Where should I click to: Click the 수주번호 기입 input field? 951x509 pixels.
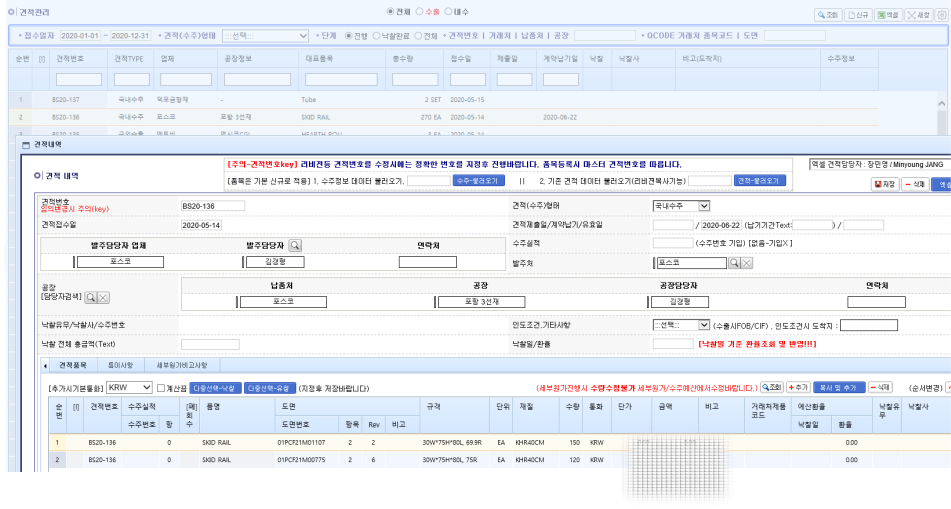(673, 243)
